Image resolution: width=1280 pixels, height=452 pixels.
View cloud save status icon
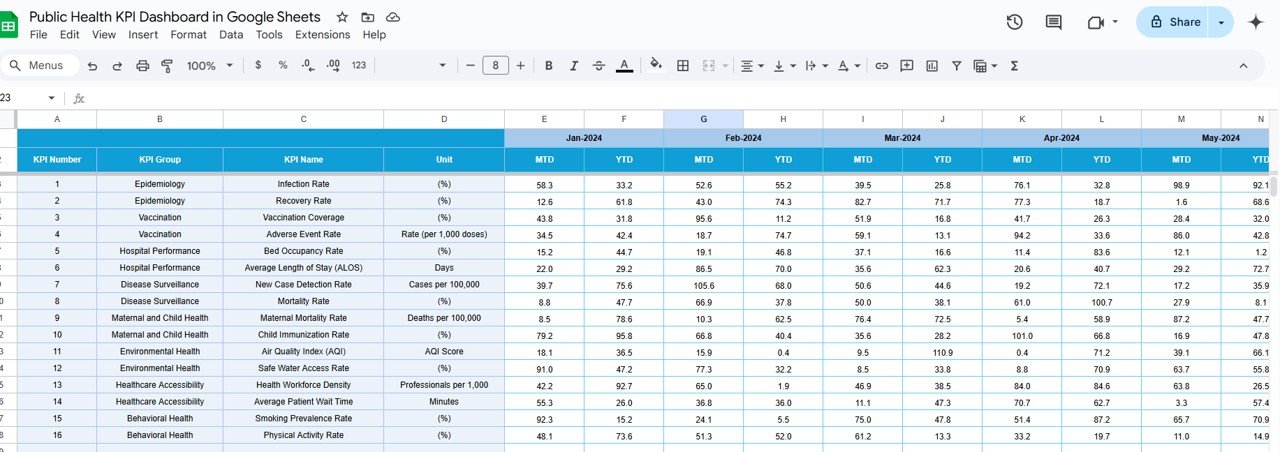coord(393,17)
